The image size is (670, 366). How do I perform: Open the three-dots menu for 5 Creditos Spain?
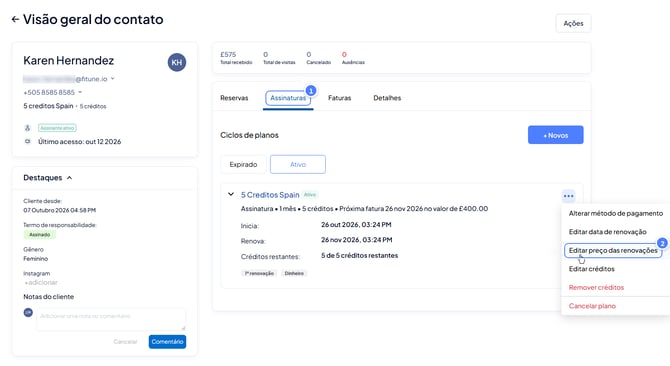[568, 196]
